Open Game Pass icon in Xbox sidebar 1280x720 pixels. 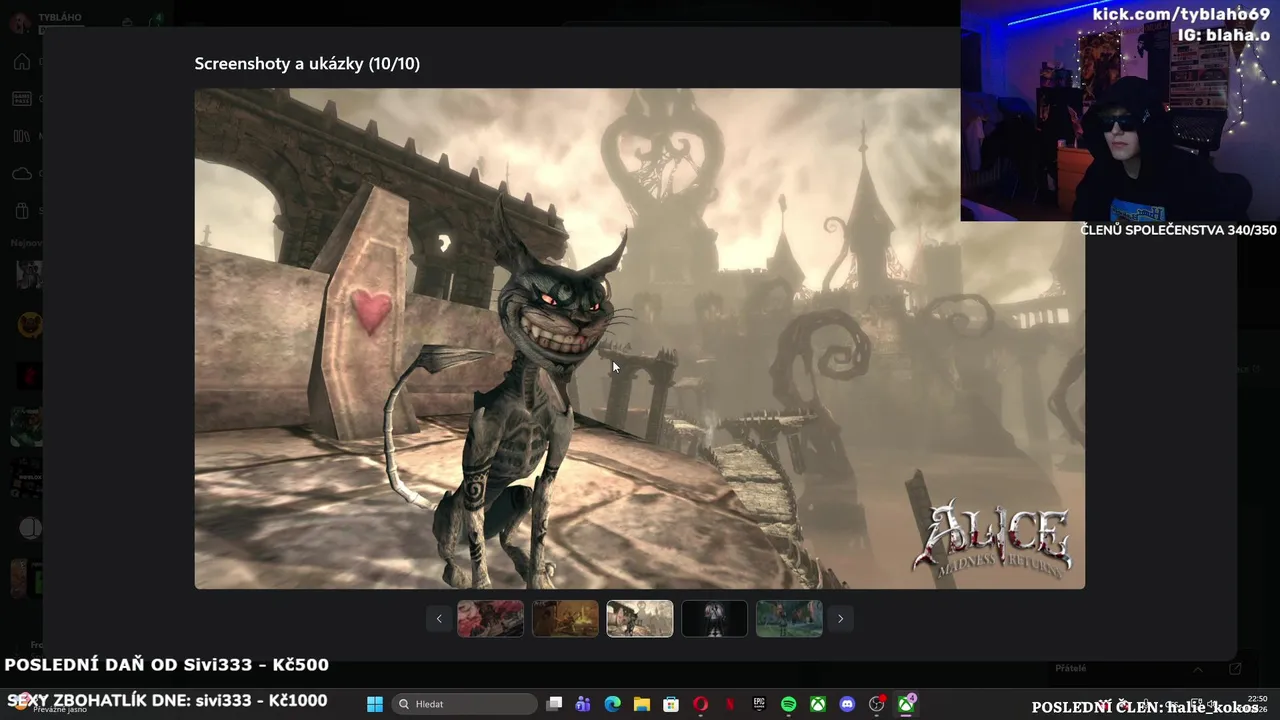[x=22, y=99]
